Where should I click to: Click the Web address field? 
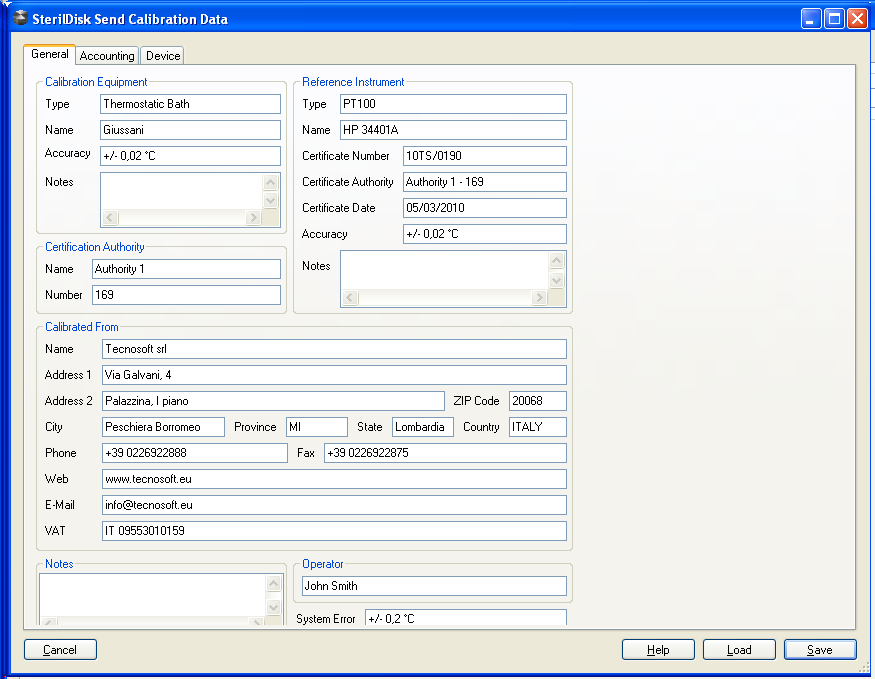(x=334, y=479)
